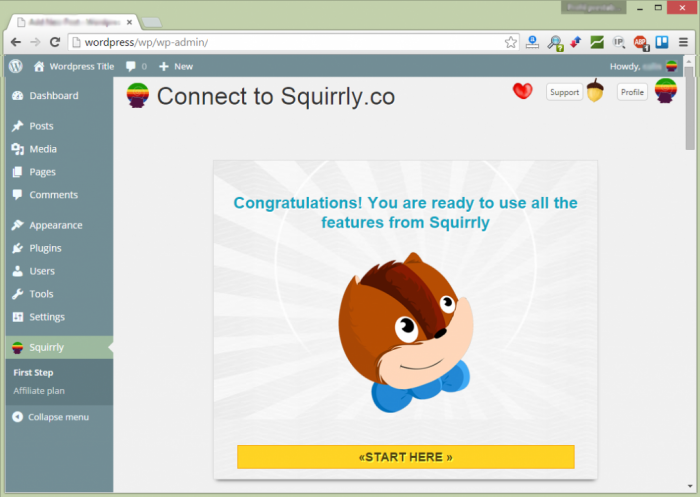Open the Users menu

click(59, 271)
